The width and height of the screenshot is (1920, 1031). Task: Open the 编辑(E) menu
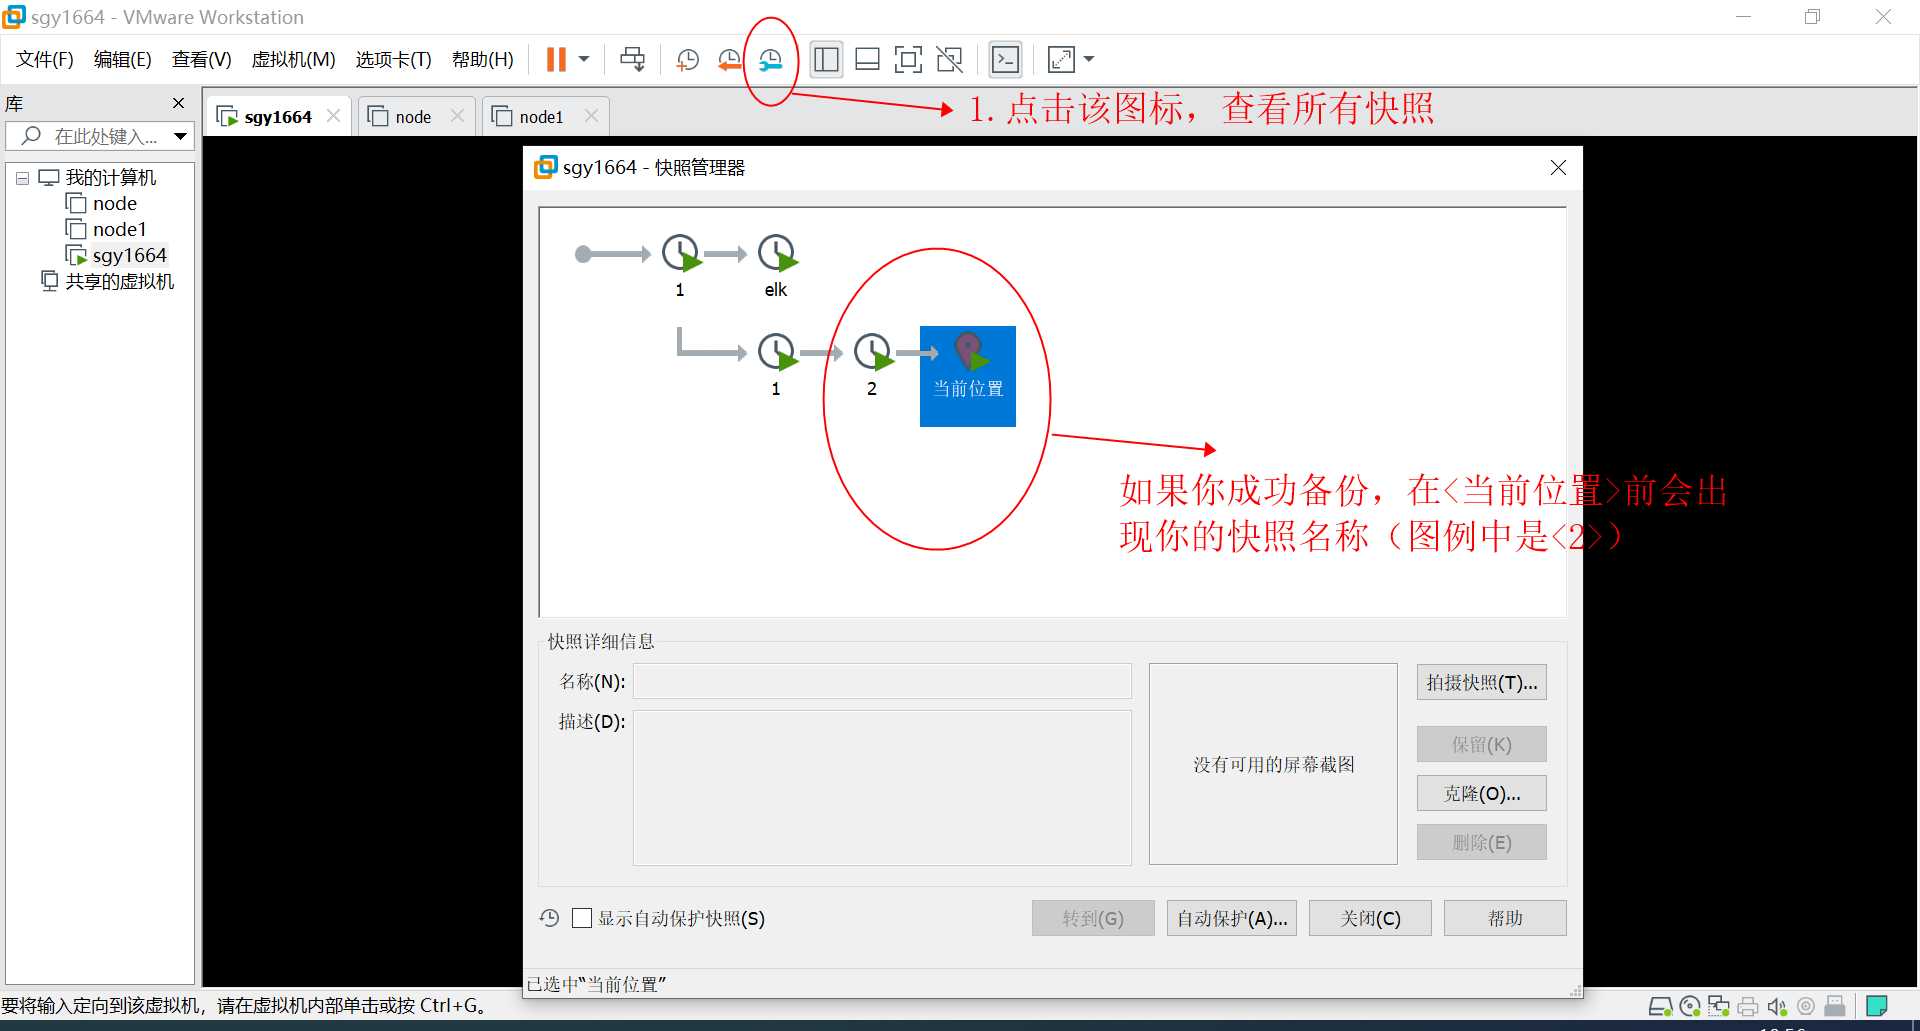tap(123, 60)
